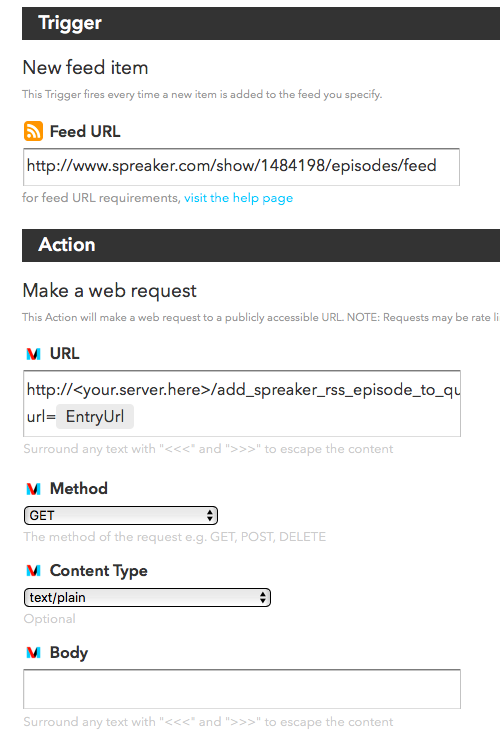Click the Maker icon beside Body
Viewport: 500px width, 746px height.
33,653
